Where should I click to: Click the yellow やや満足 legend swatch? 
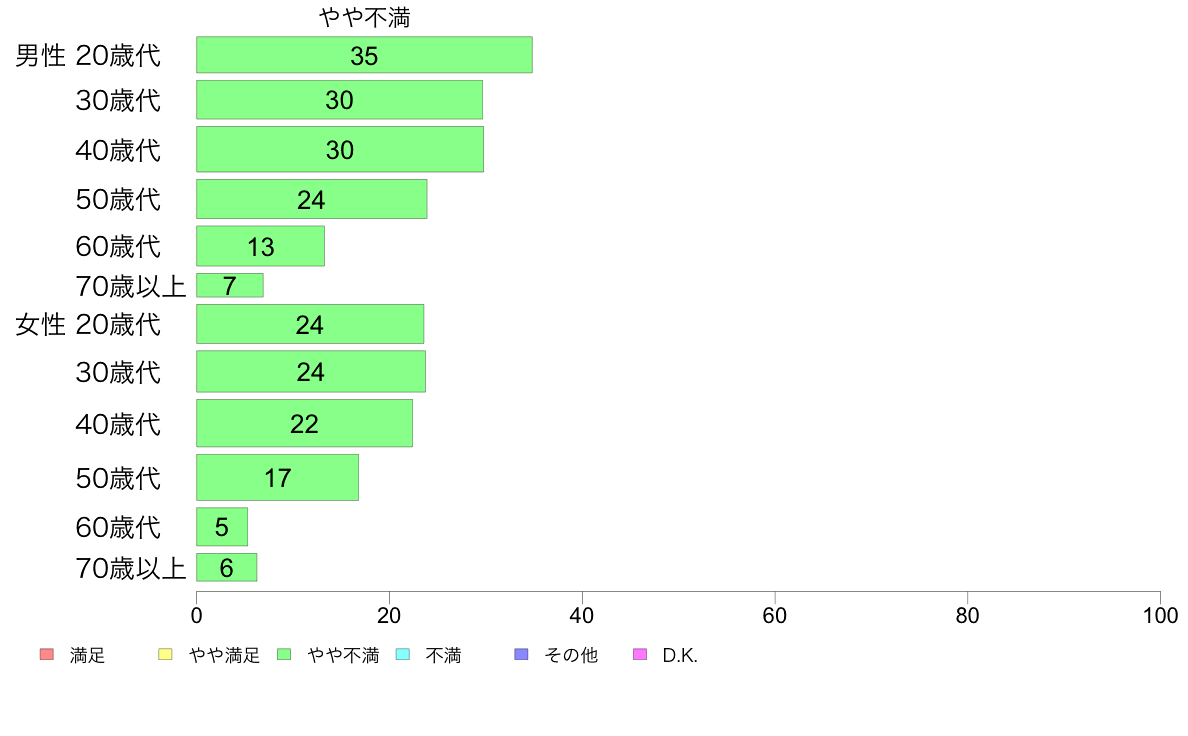[x=165, y=654]
